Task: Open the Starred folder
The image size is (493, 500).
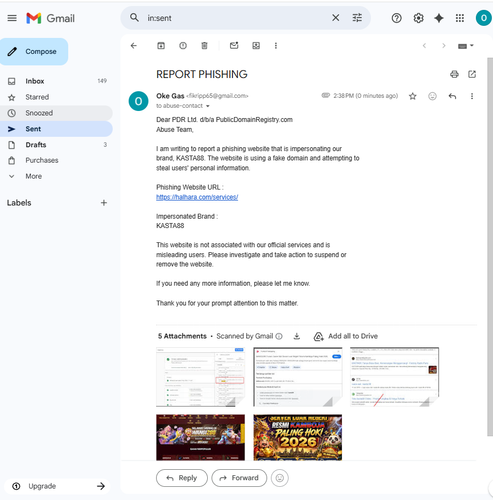Action: (x=56, y=97)
